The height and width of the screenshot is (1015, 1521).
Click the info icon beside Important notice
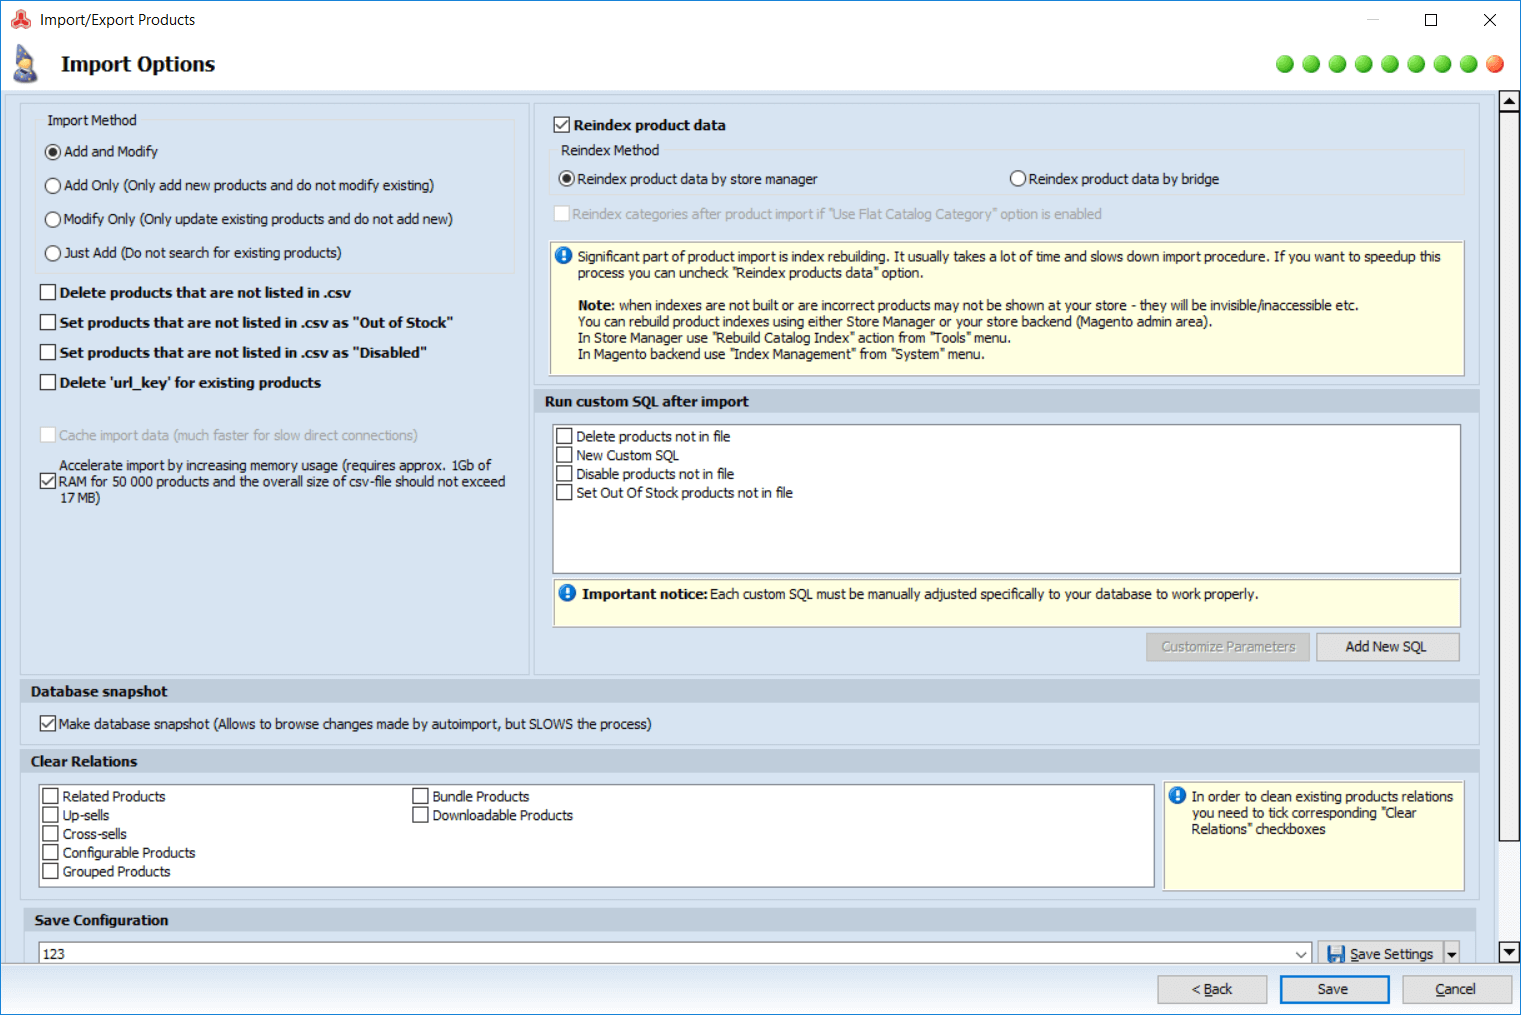567,593
